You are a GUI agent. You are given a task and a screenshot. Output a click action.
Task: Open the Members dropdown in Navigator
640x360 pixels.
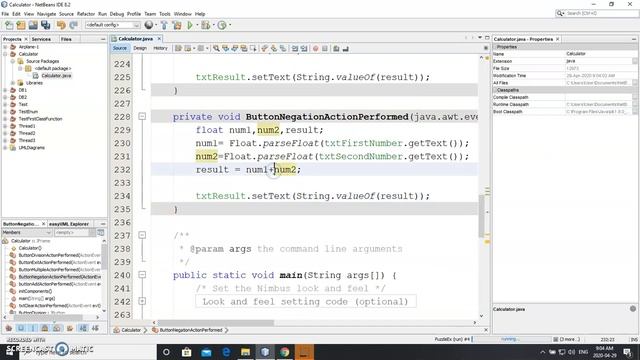pyautogui.click(x=27, y=233)
